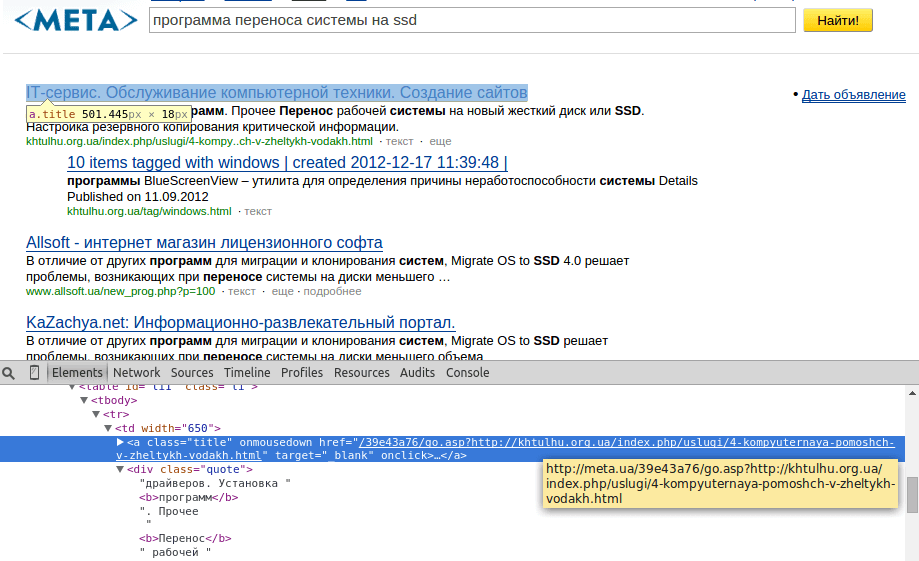Click 'подробнее' under the Allsoft result
919x561 pixels.
[x=332, y=291]
